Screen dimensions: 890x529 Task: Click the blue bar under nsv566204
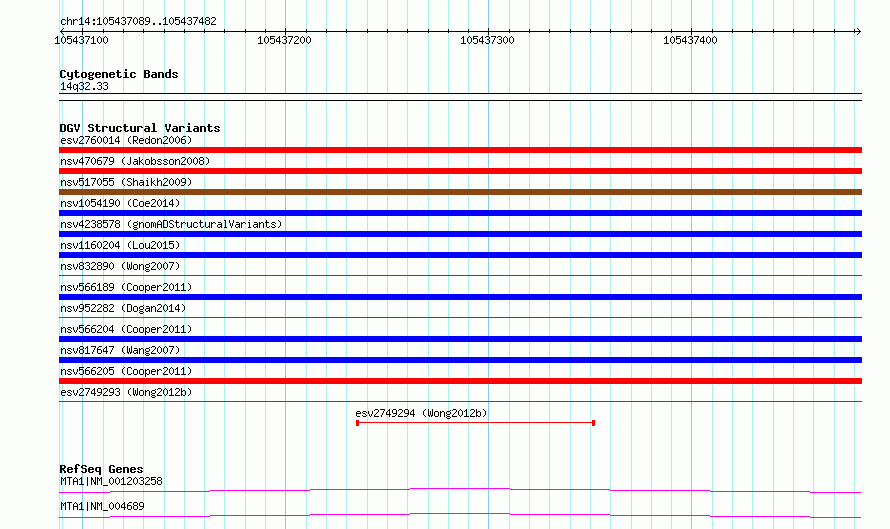click(460, 339)
